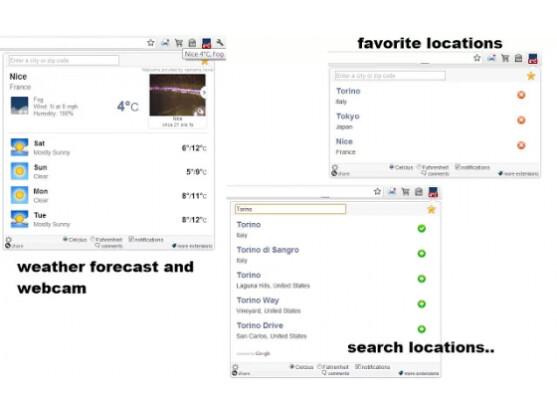Screen dimensions: 557x418
Task: Click share link in weather forecast popup
Action: click(14, 246)
